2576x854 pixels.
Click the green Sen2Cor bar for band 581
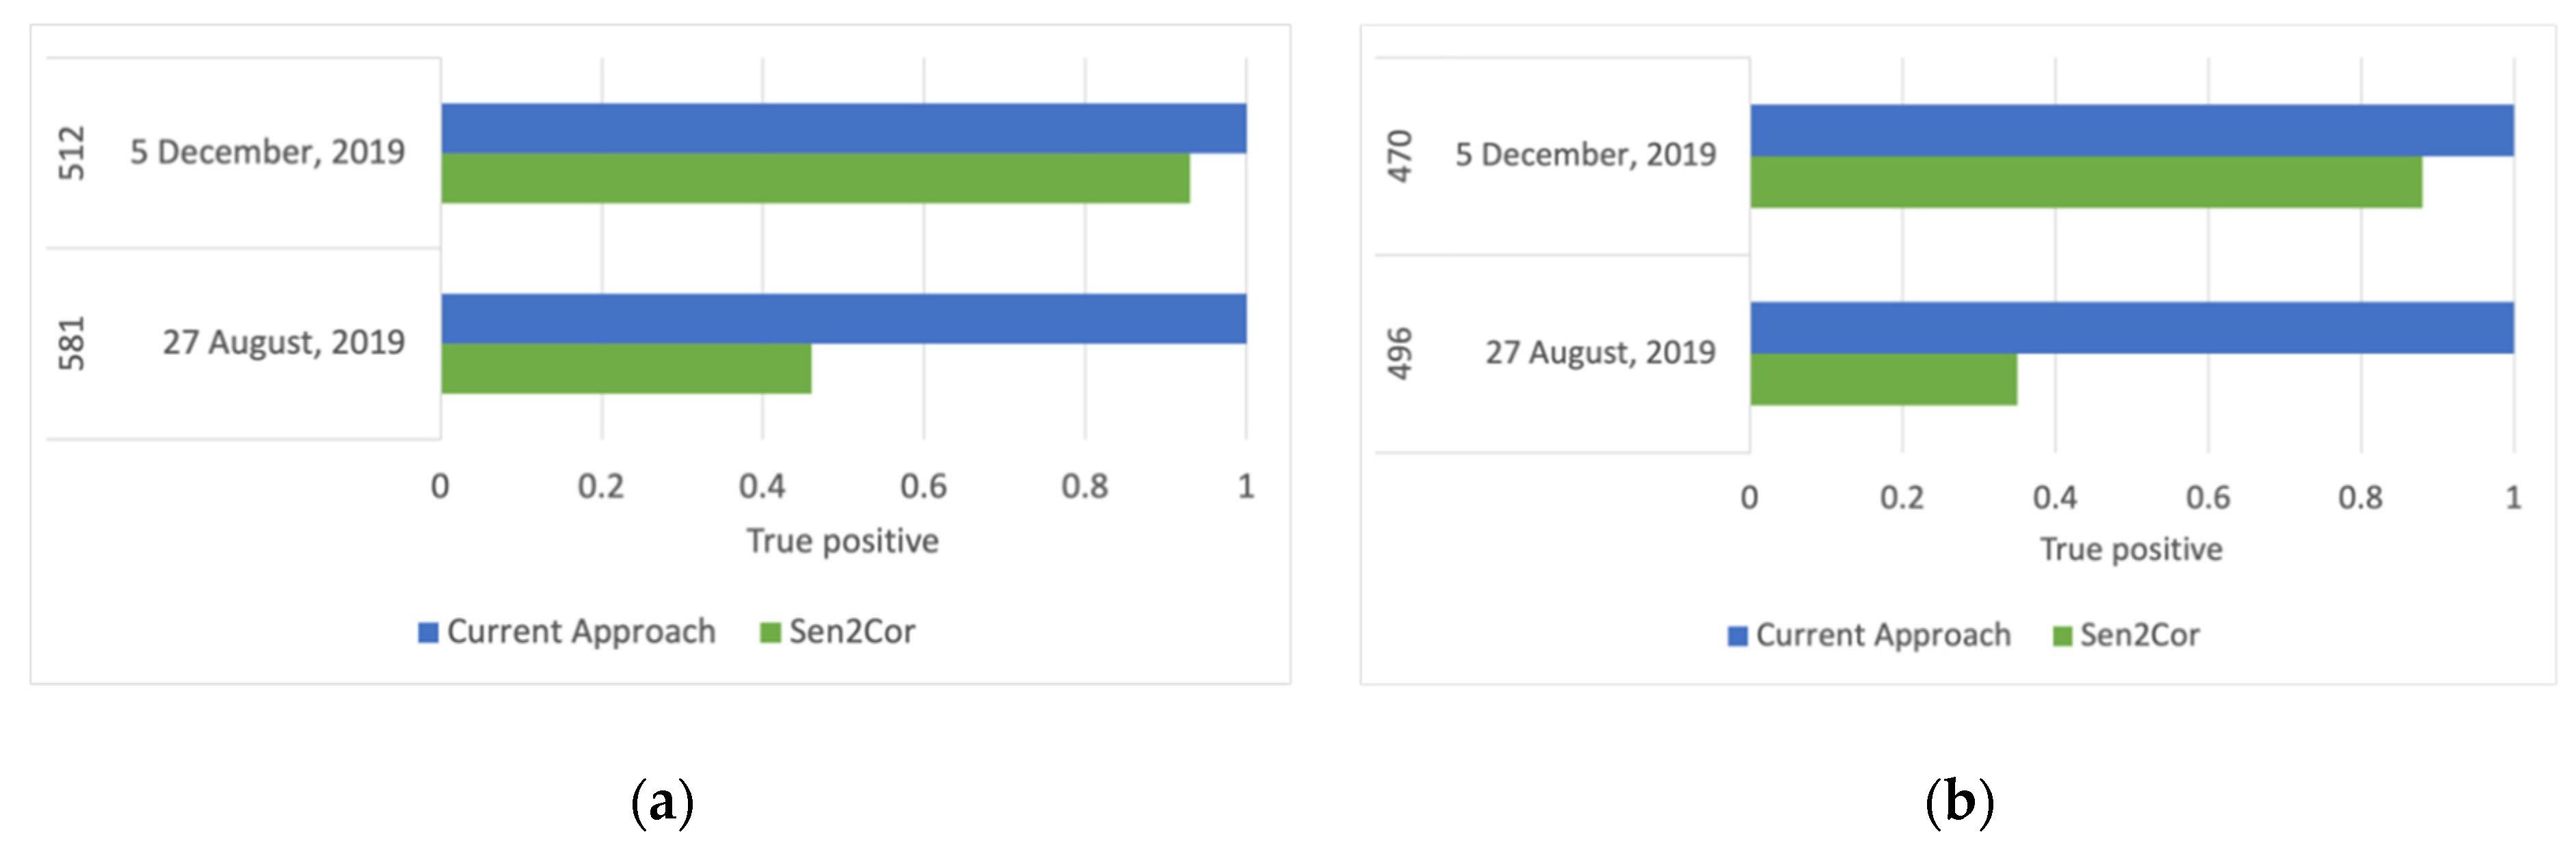(626, 368)
